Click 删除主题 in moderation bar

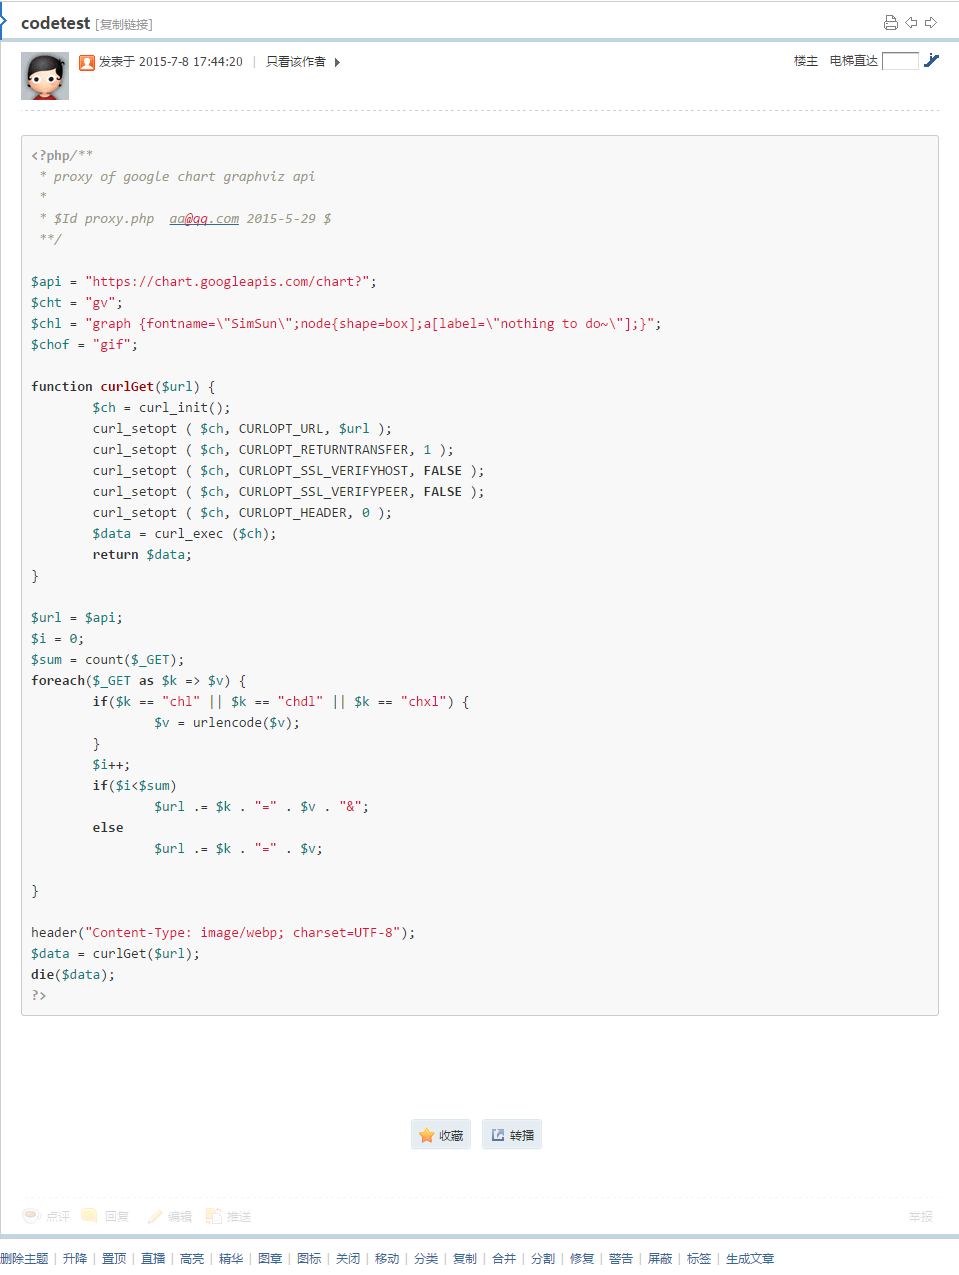25,1258
